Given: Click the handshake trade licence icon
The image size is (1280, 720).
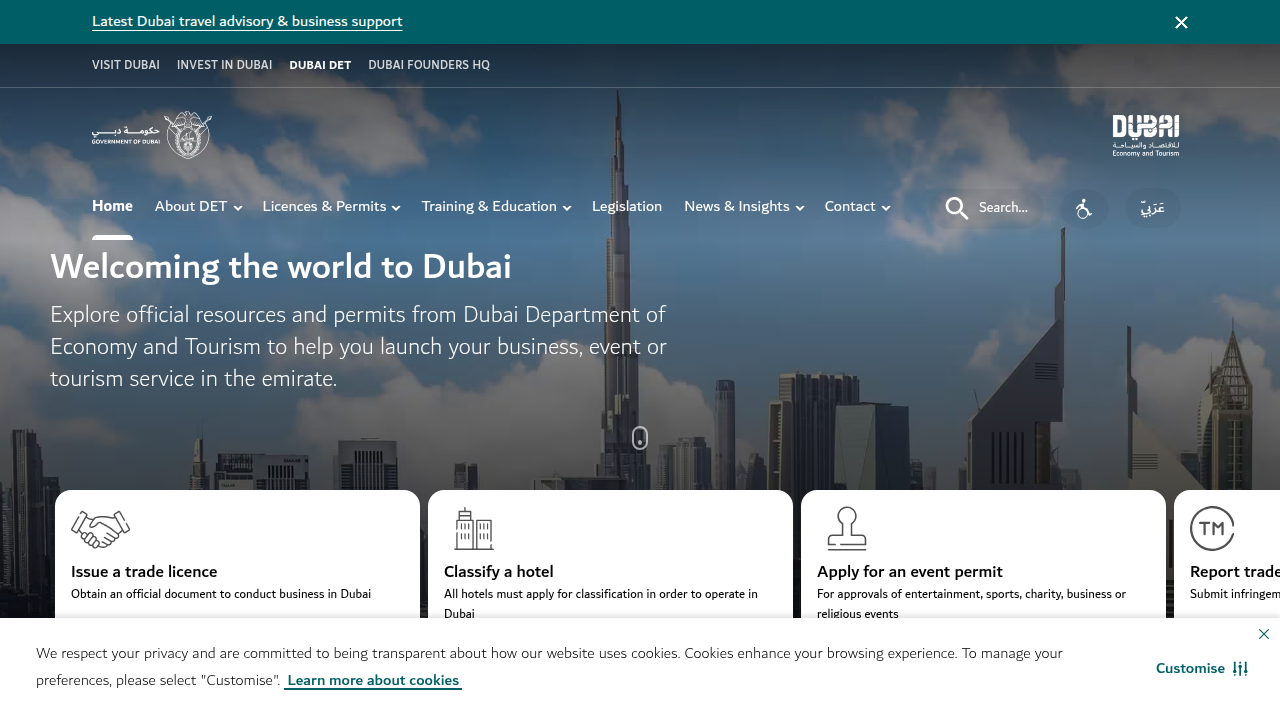Looking at the screenshot, I should tap(101, 529).
